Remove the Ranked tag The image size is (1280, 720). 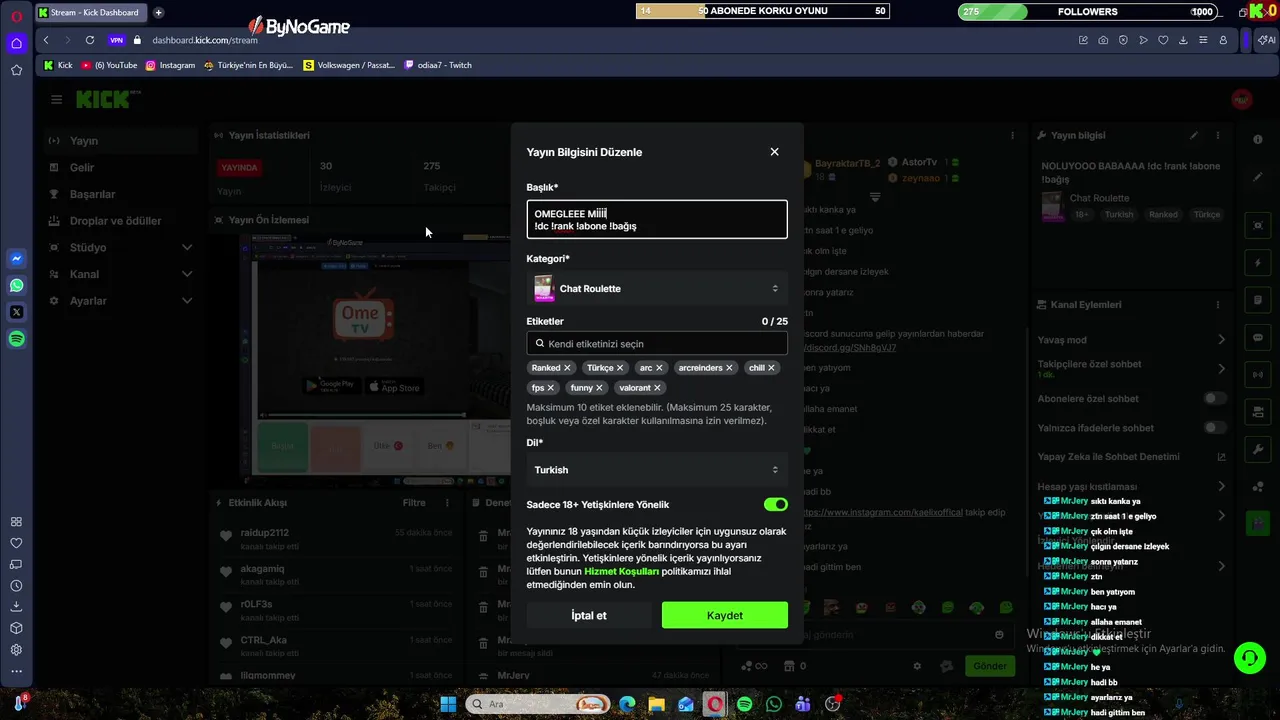point(567,368)
